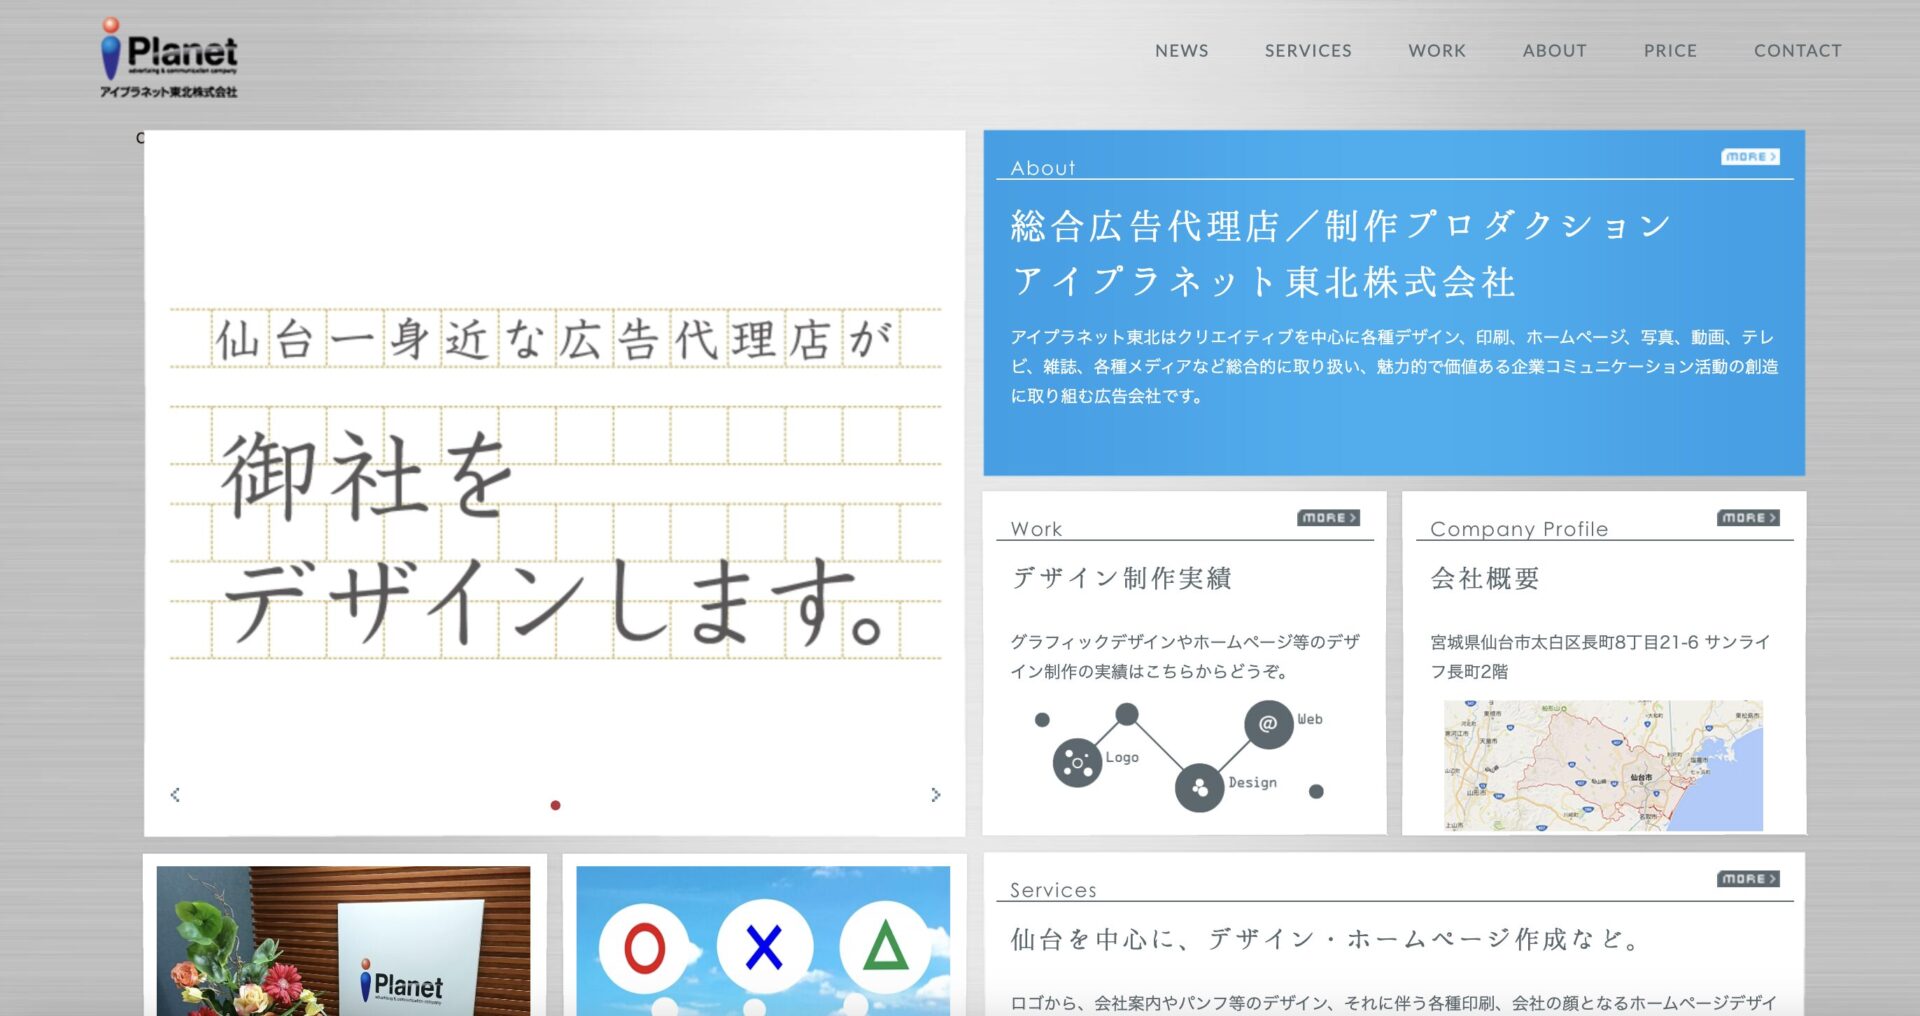Image resolution: width=1920 pixels, height=1016 pixels.
Task: Open the circle-cross-triangle sky image
Action: coord(763,940)
